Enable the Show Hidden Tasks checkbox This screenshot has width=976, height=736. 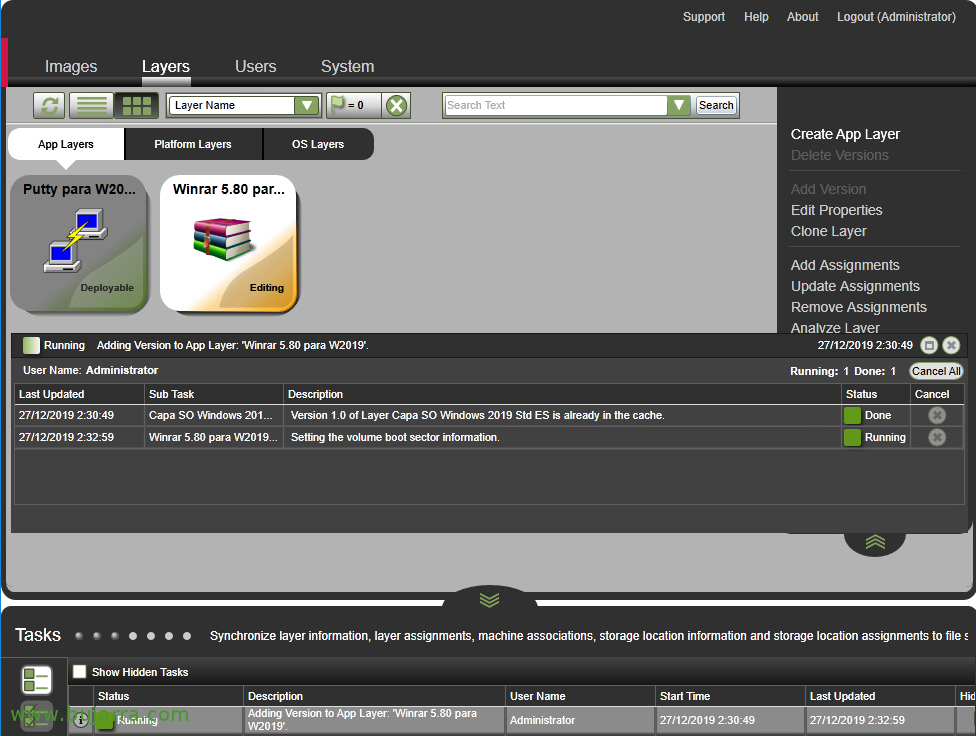(80, 672)
